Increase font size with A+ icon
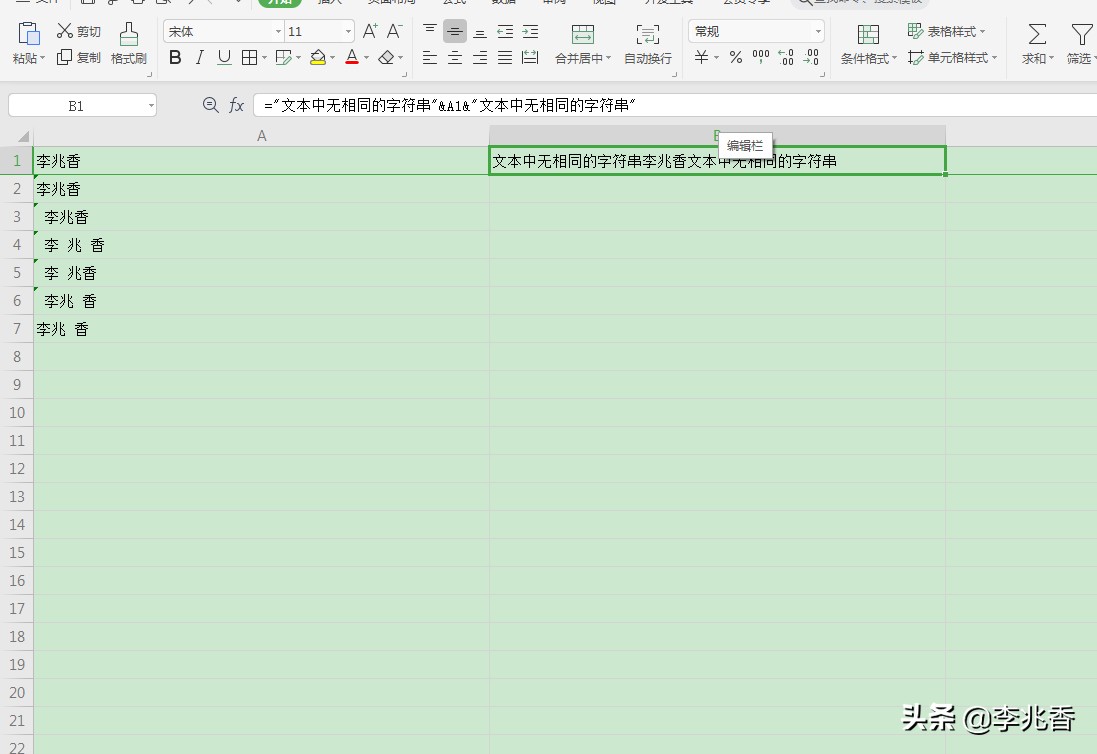The image size is (1097, 754). pos(370,31)
